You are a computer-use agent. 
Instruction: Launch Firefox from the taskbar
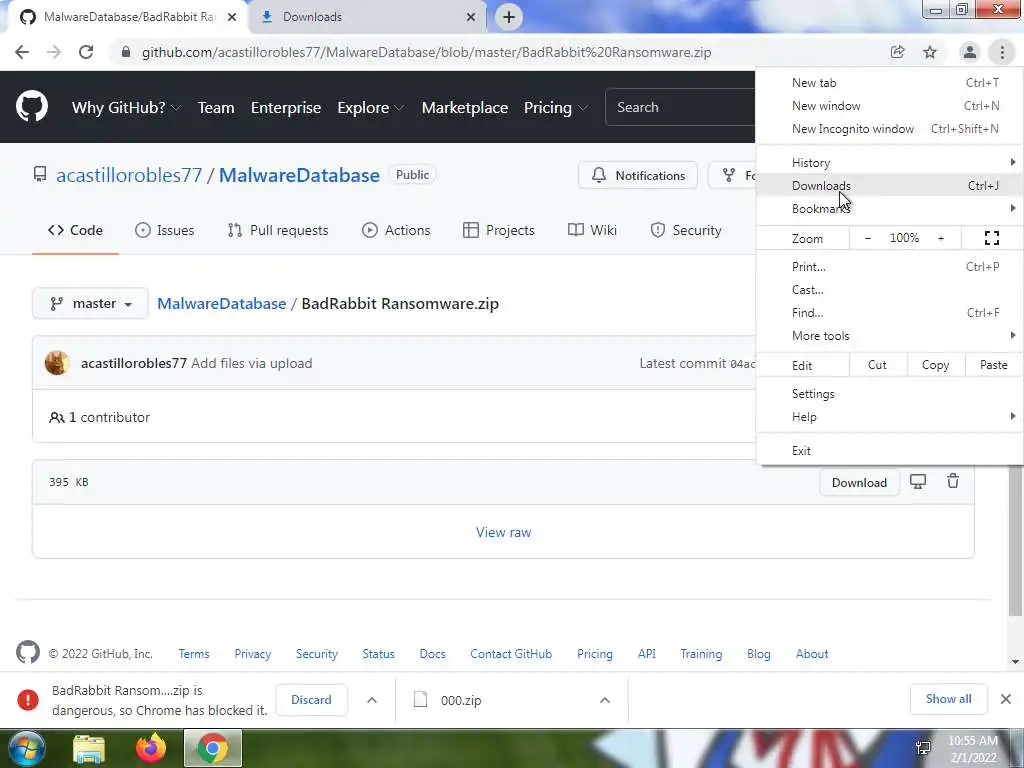[151, 748]
